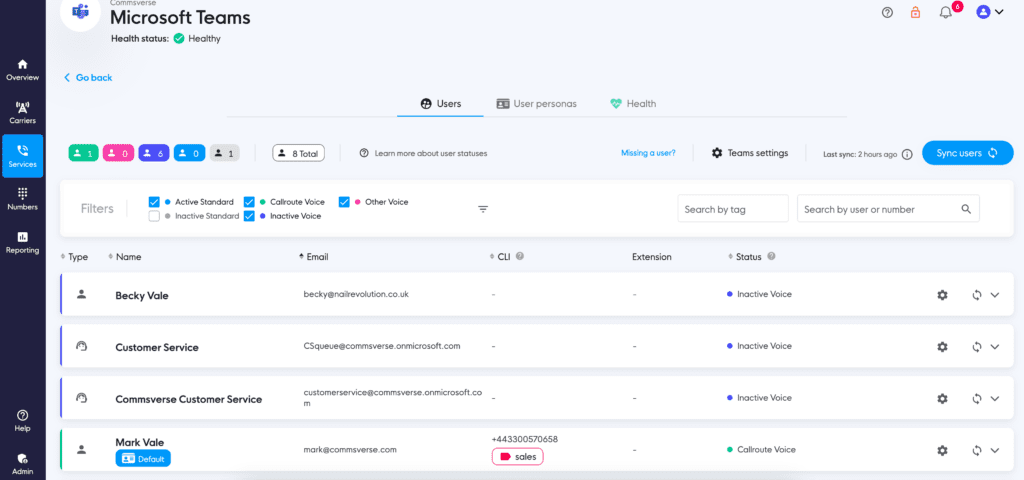Click the orange padlock icon in header
Image resolution: width=1024 pixels, height=480 pixels.
[916, 12]
